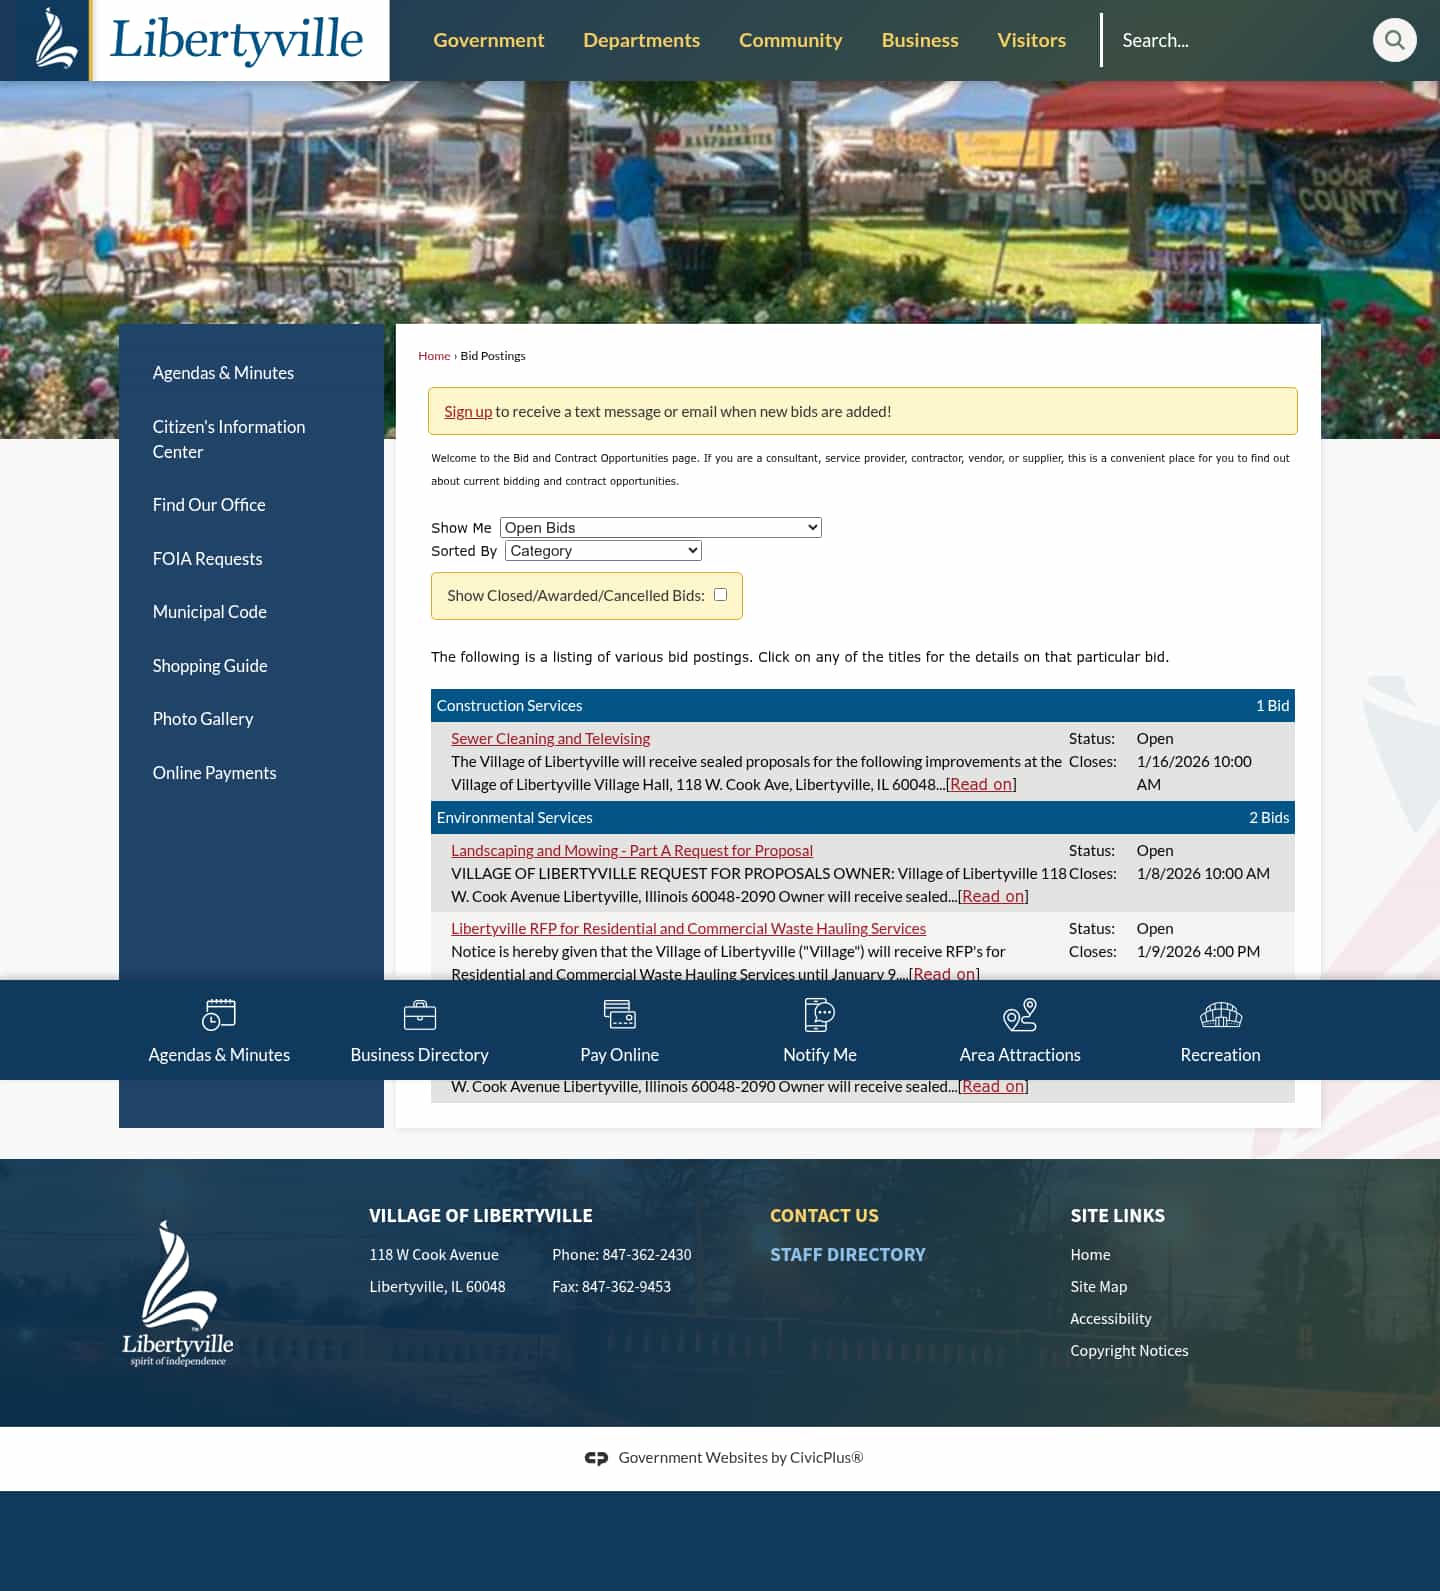1440x1591 pixels.
Task: Click the Recreation stadium icon
Action: coord(1221,1015)
